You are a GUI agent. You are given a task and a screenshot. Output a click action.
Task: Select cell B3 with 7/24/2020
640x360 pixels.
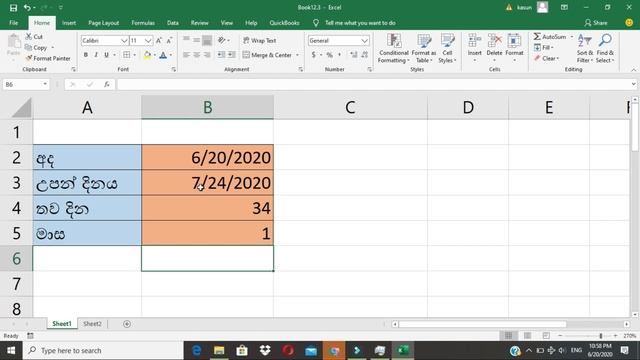207,182
